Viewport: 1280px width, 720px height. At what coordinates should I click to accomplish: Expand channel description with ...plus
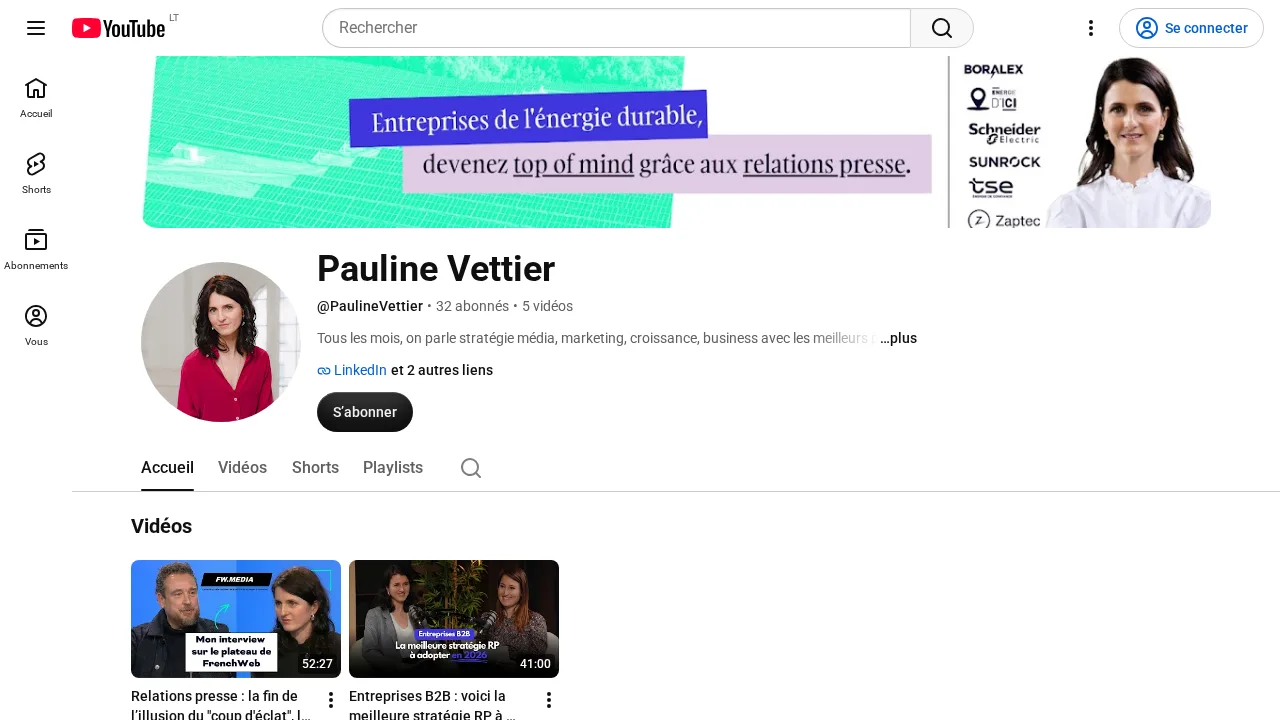coord(898,338)
